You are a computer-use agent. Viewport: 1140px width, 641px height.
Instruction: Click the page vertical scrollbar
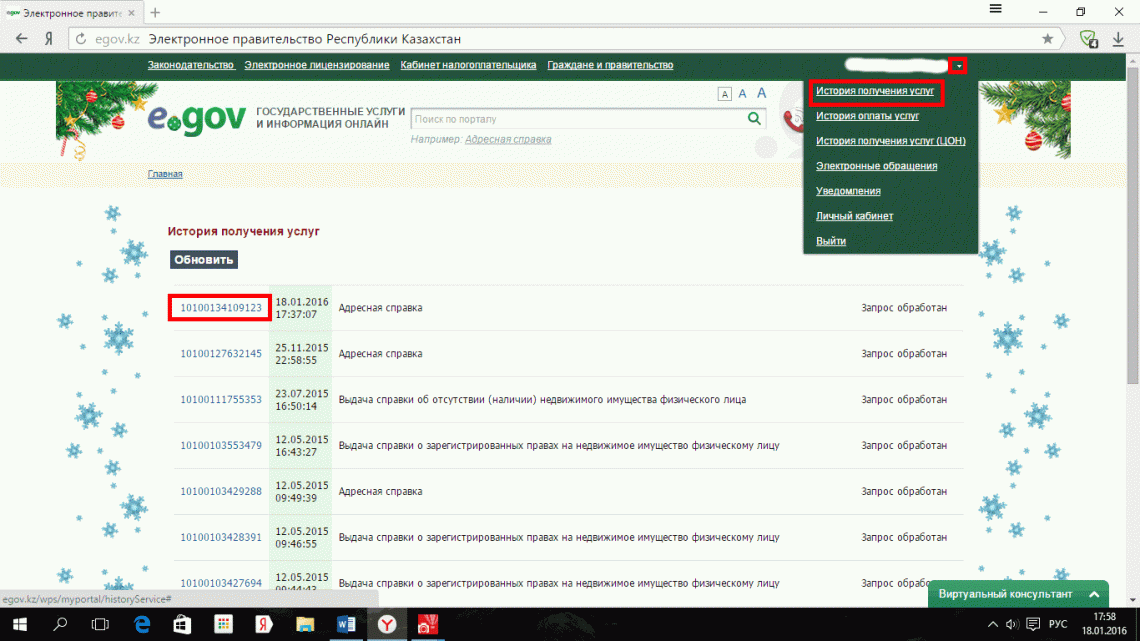click(1132, 300)
